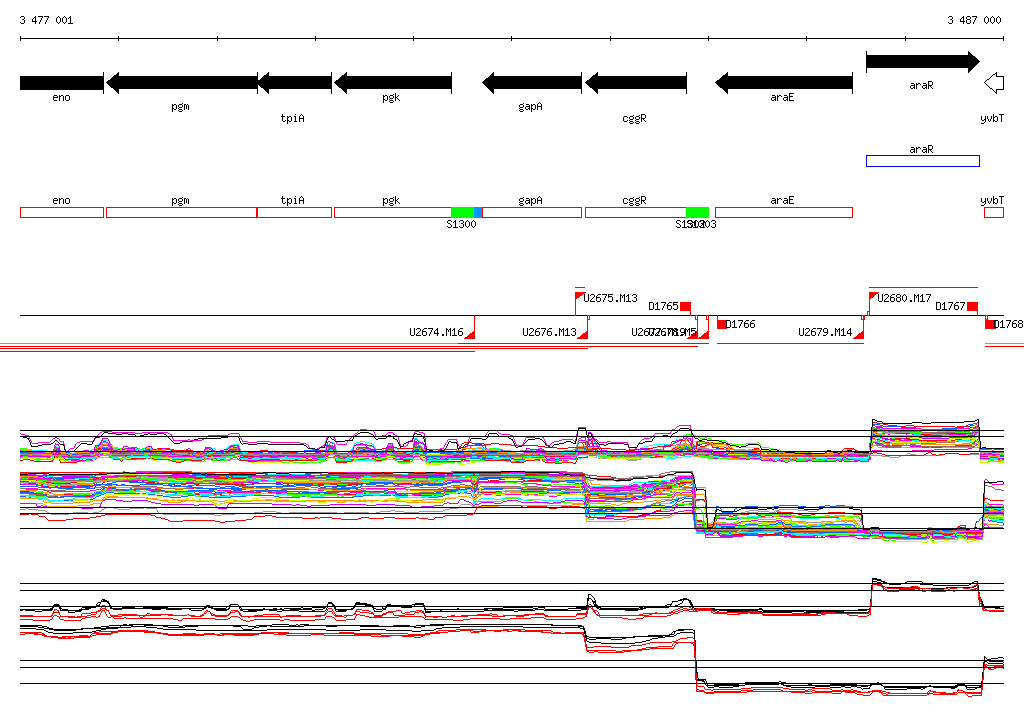
Task: Select the pgm label under the black arrow
Action: pos(181,106)
